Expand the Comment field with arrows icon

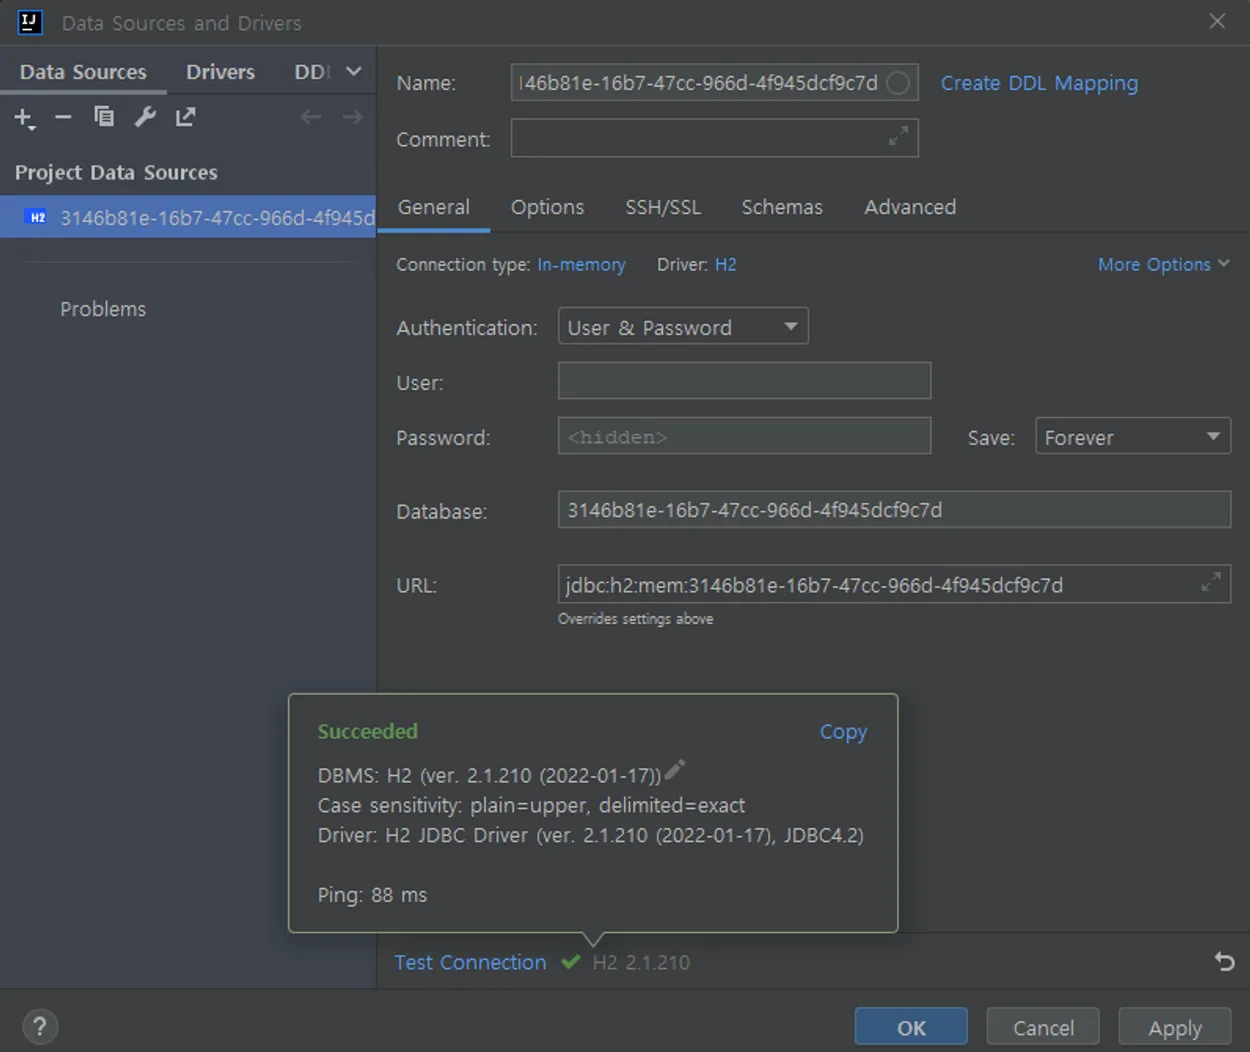coord(898,137)
